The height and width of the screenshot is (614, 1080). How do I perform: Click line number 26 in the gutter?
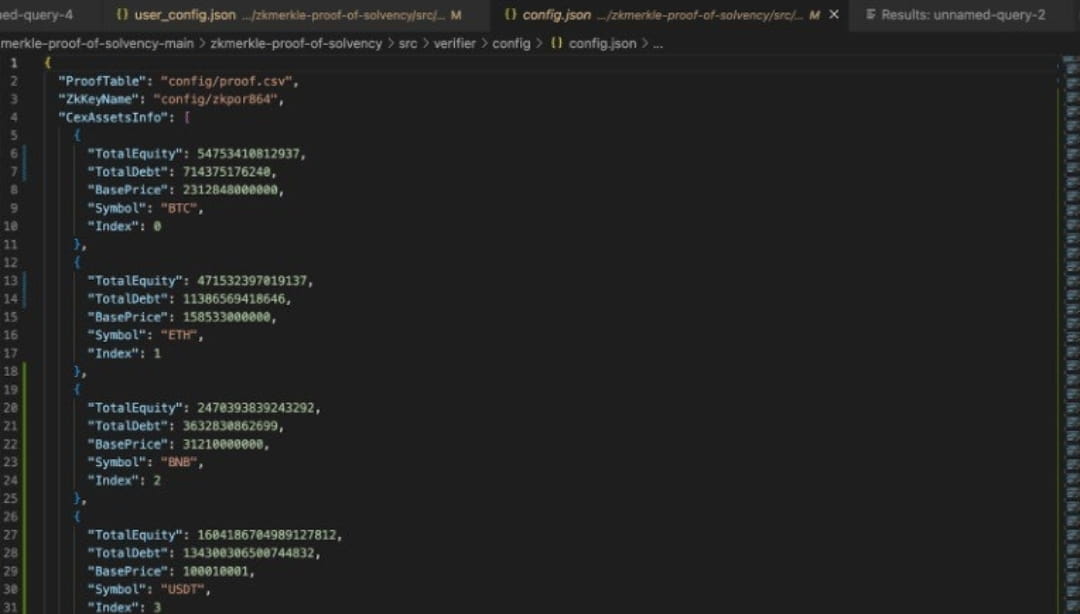pos(10,517)
